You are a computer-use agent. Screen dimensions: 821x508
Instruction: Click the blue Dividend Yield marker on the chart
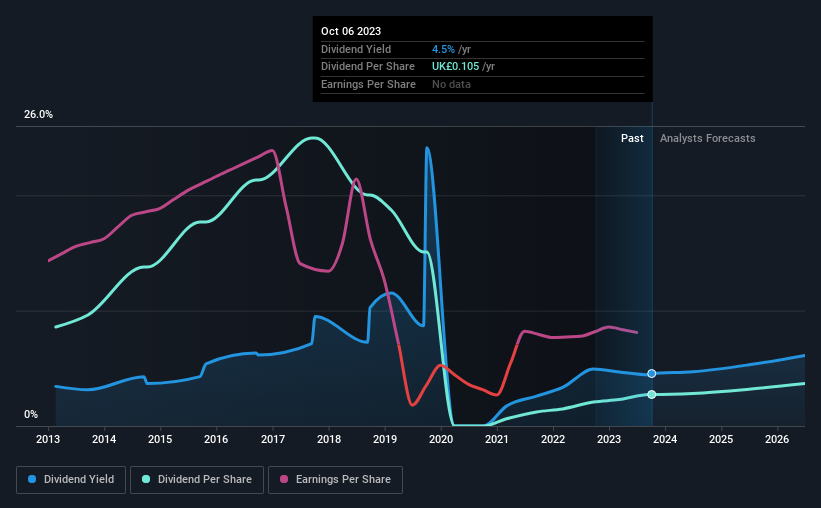[652, 373]
